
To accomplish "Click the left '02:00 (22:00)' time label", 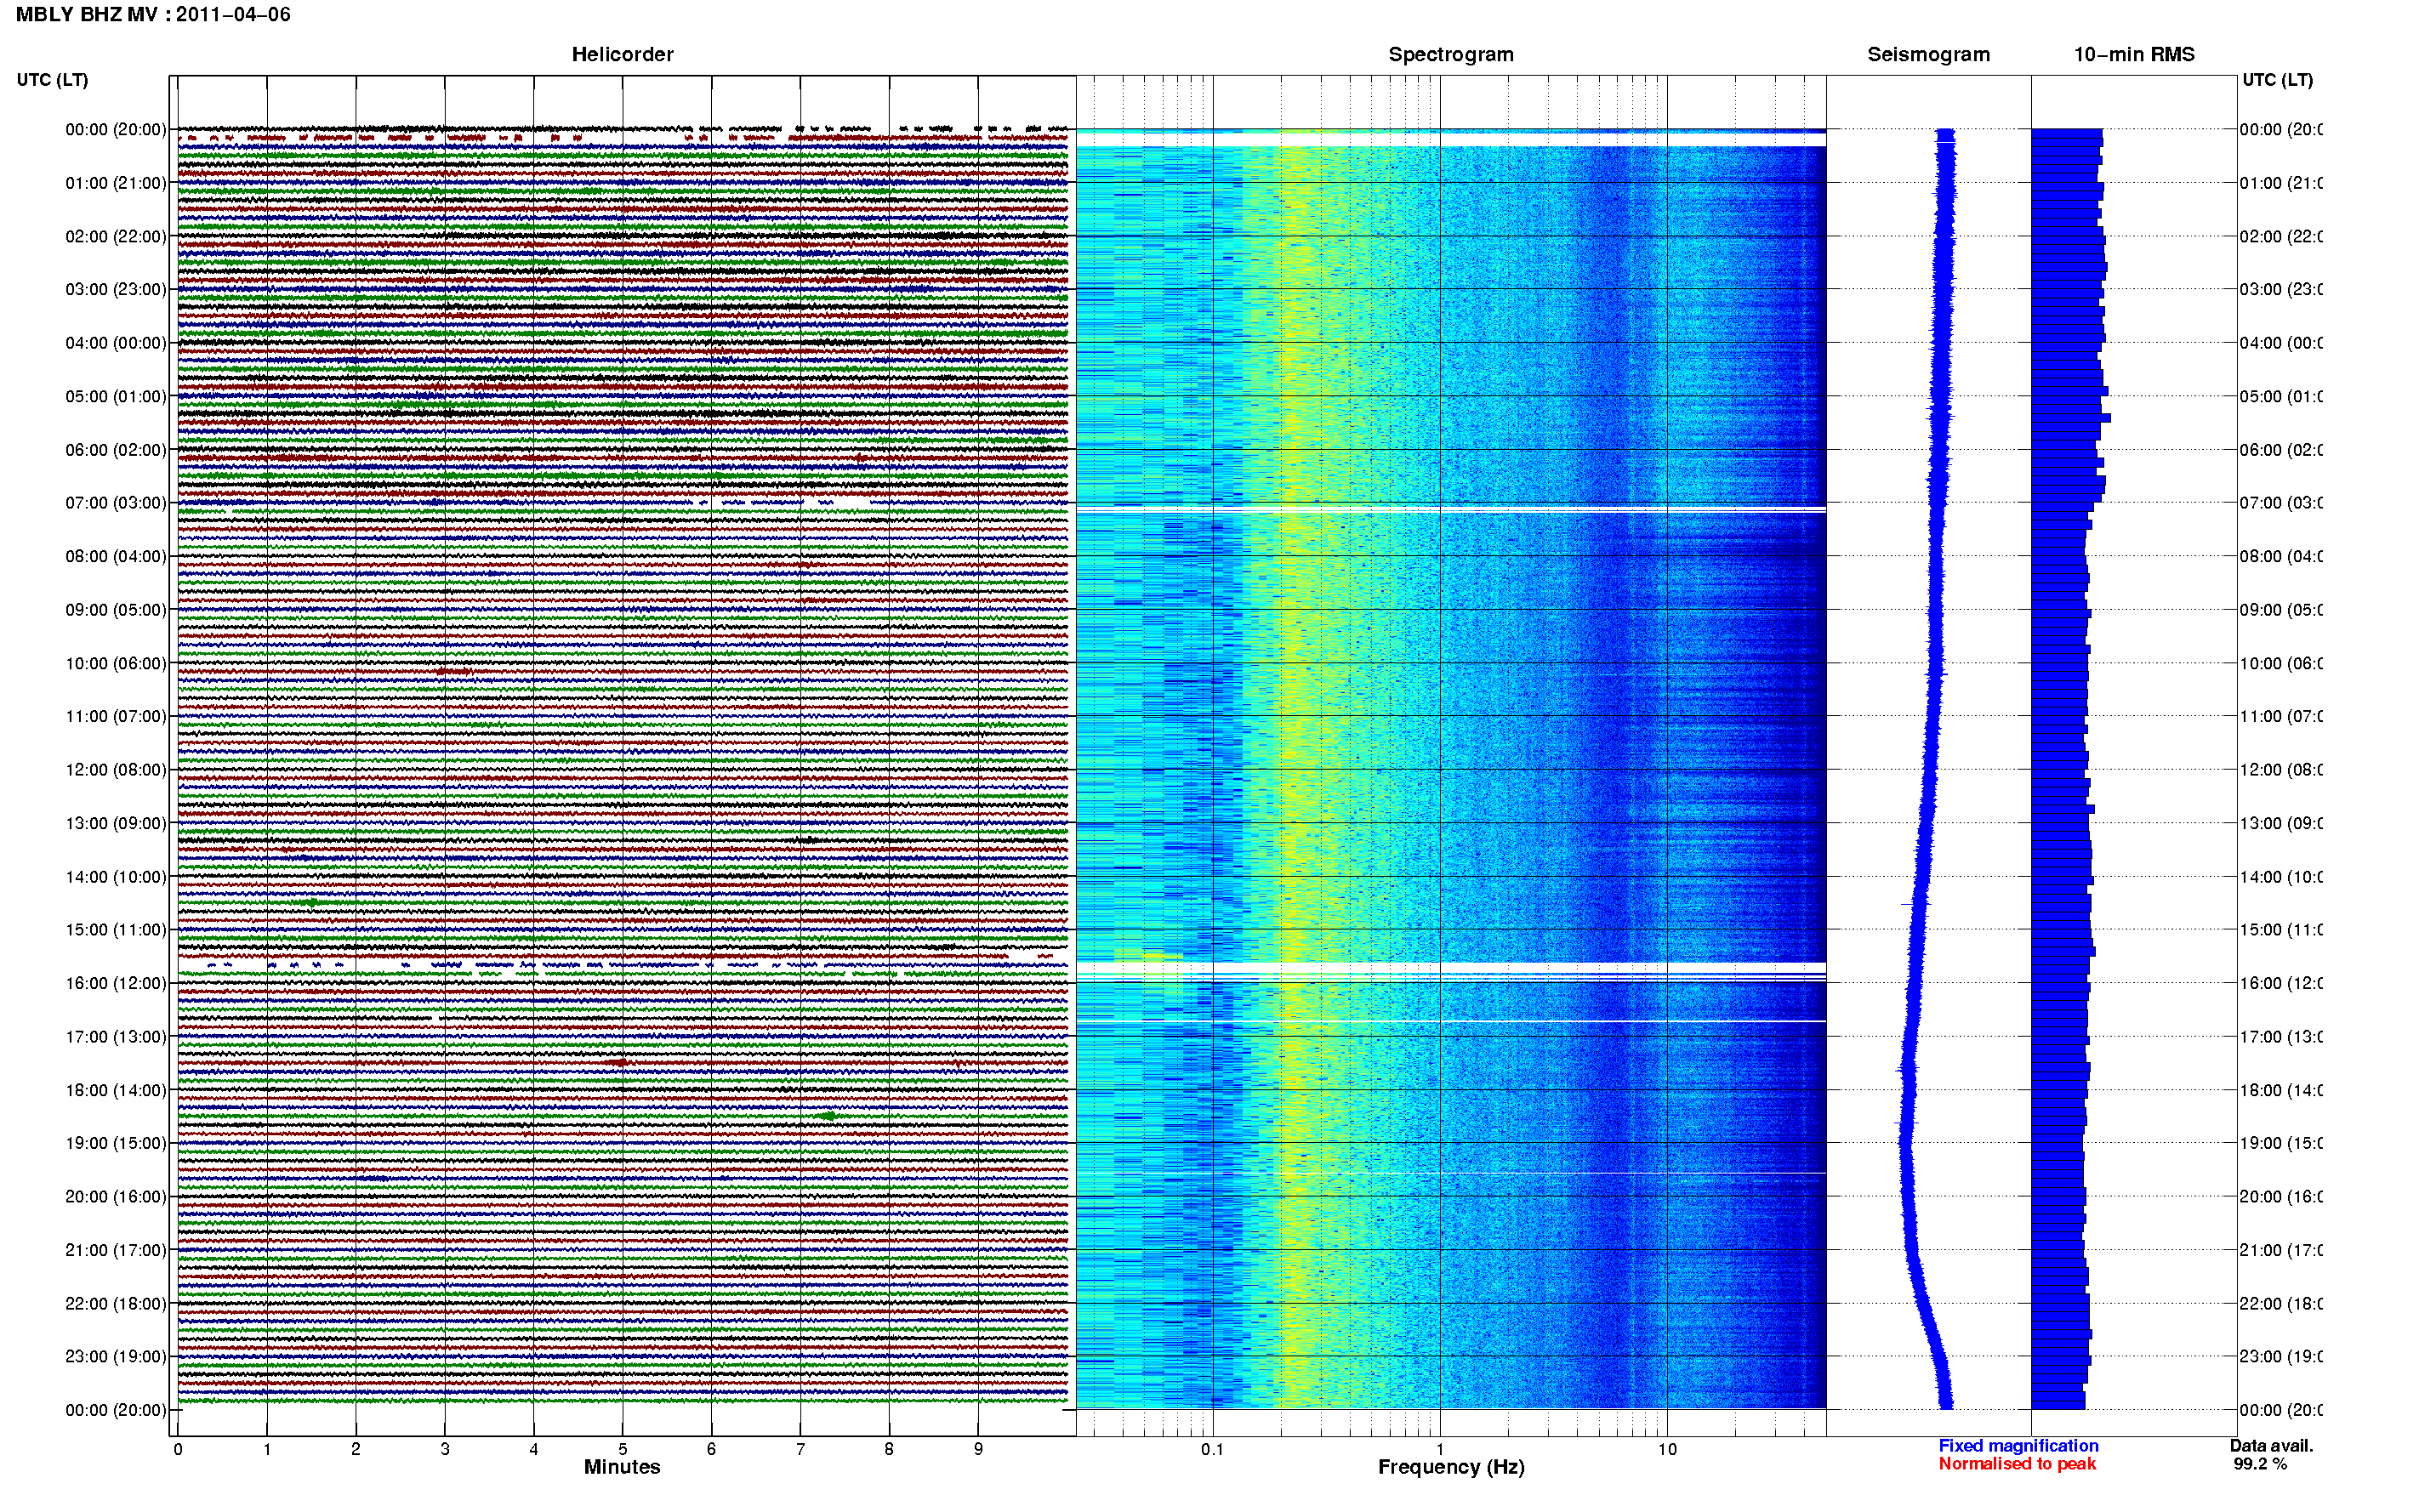I will pyautogui.click(x=116, y=236).
